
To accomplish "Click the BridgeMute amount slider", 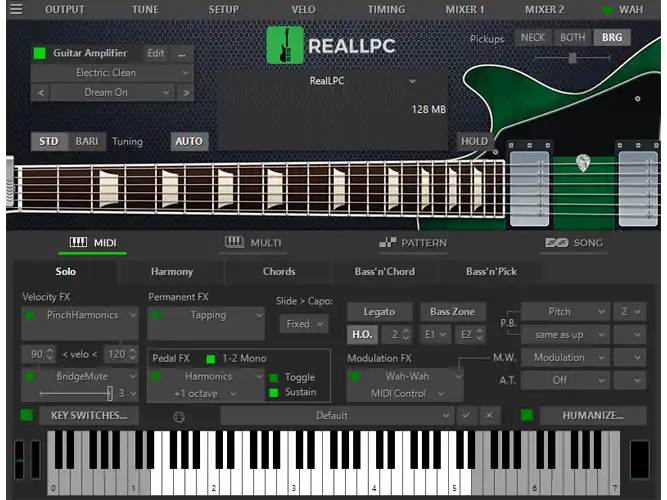I will [76, 394].
